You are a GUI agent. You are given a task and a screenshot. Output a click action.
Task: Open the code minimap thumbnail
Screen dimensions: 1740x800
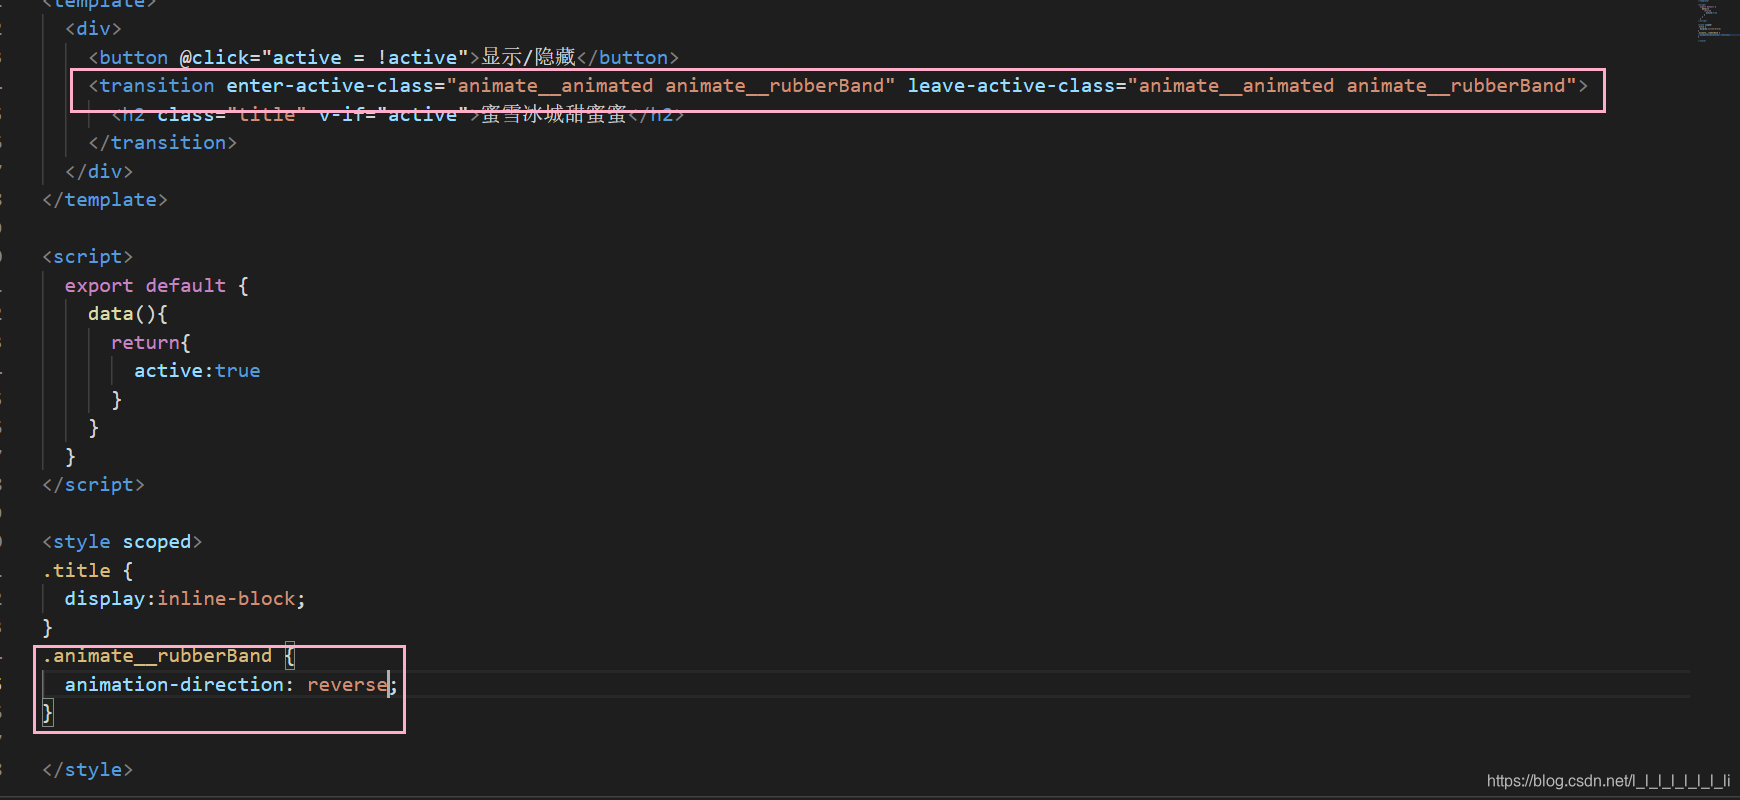[1718, 20]
